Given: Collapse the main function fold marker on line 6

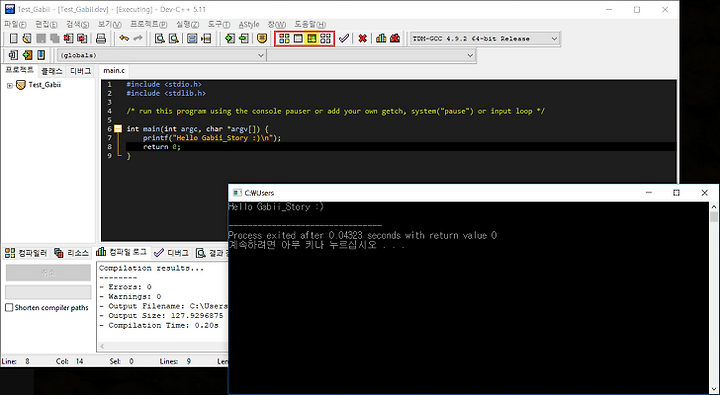Looking at the screenshot, I should [118, 129].
